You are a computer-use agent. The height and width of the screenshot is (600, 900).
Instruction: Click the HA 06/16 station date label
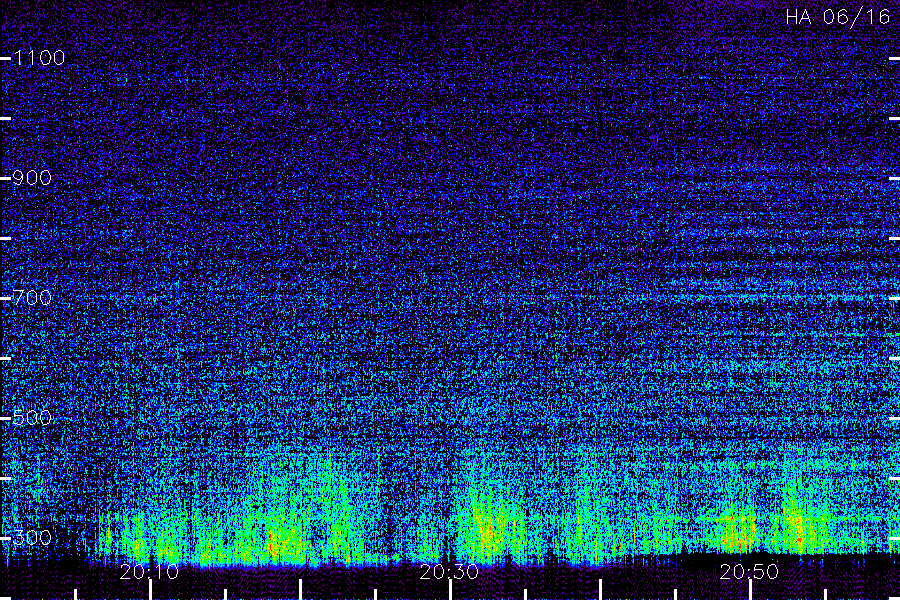(x=837, y=17)
